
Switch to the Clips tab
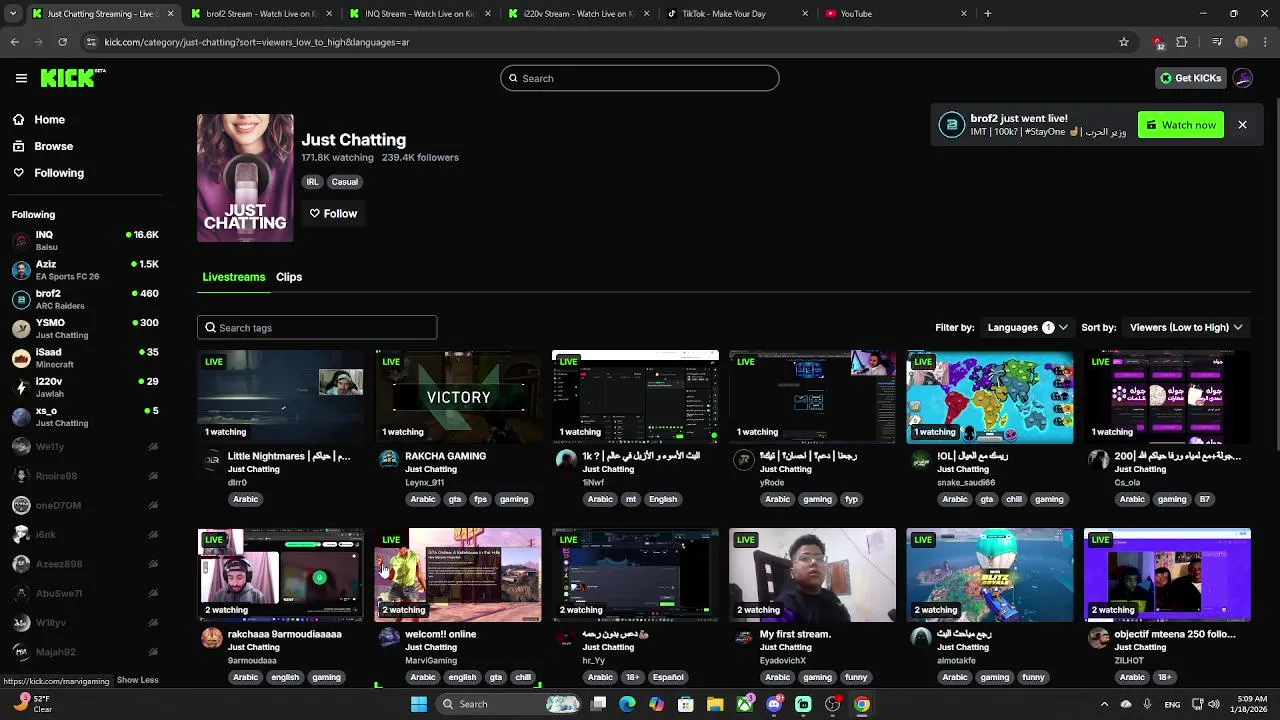pos(289,277)
